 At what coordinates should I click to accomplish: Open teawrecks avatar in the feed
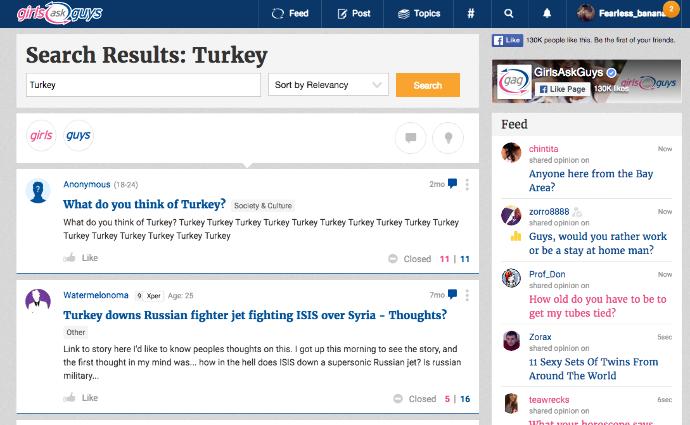pos(511,403)
